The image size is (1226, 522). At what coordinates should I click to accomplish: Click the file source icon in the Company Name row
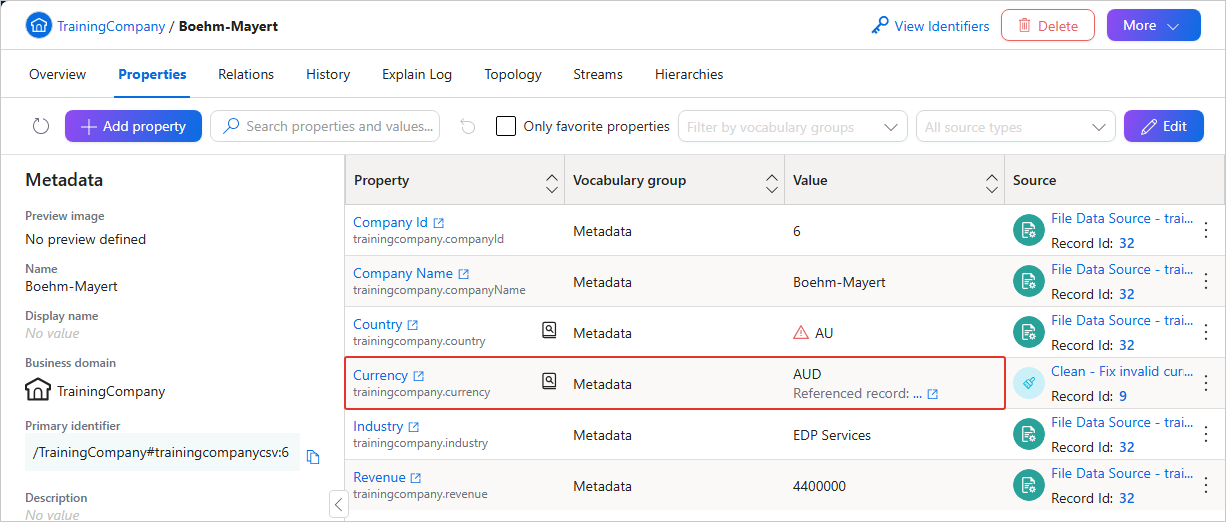pos(1029,282)
